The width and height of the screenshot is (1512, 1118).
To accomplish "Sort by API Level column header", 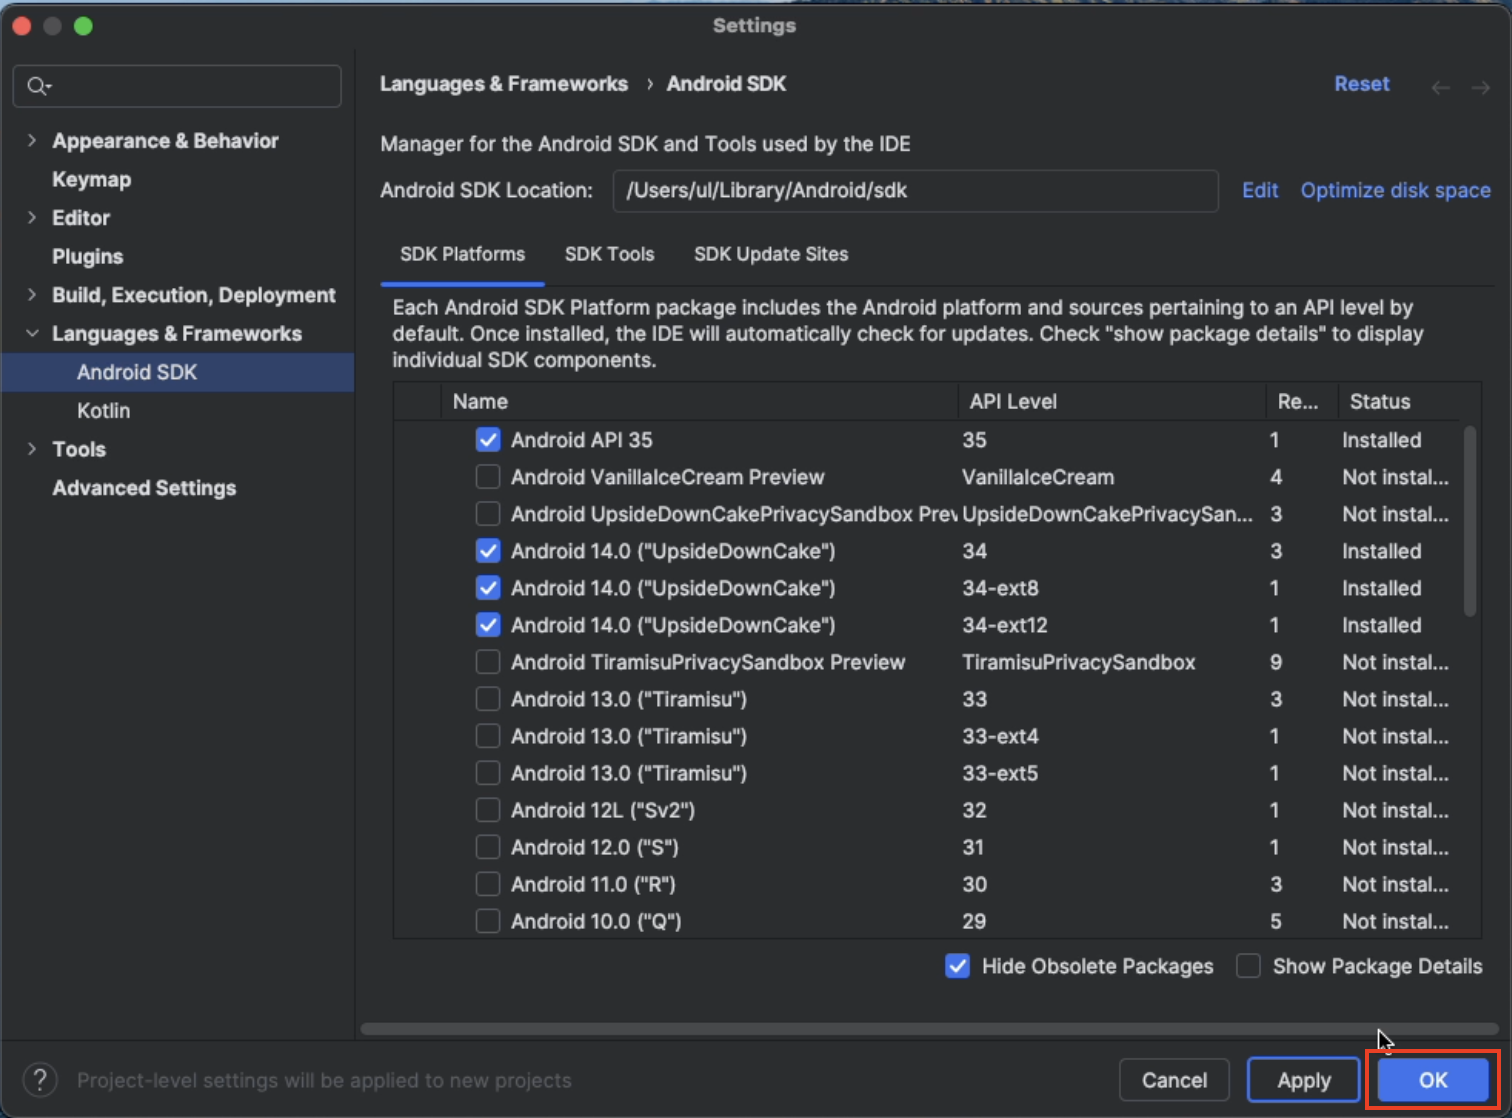I will 1111,401.
